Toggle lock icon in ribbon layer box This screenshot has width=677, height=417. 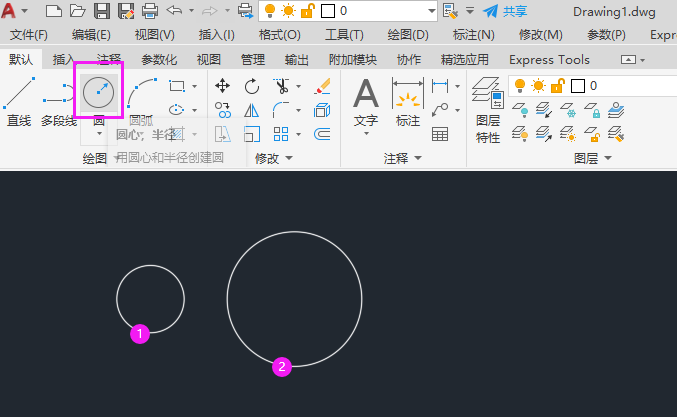pyautogui.click(x=557, y=86)
